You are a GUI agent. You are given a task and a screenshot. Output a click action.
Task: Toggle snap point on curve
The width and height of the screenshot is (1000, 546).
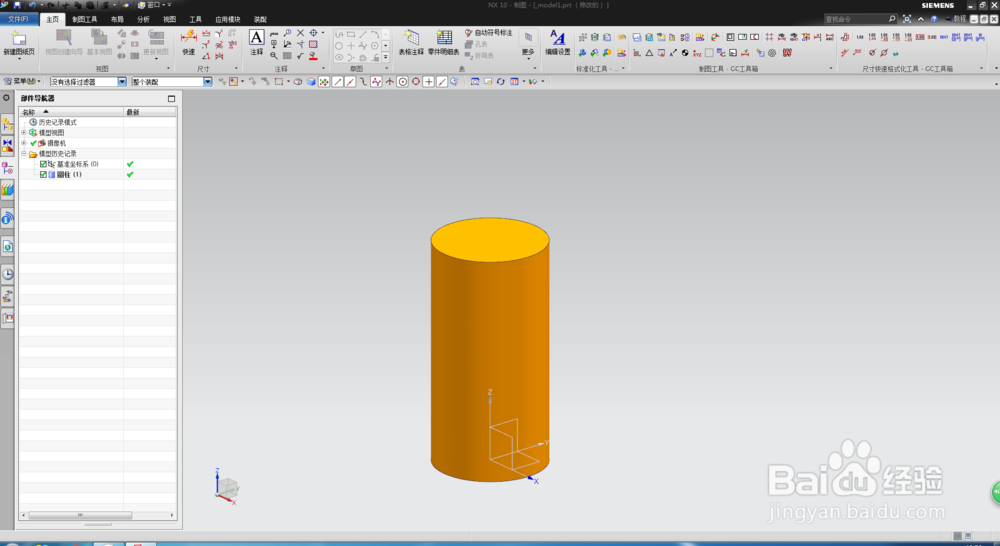coord(442,82)
